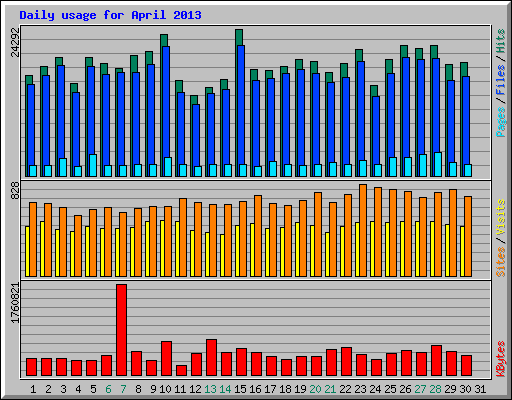Click the orange visits bar for day 20
Screen dimensions: 512x400
318,234
